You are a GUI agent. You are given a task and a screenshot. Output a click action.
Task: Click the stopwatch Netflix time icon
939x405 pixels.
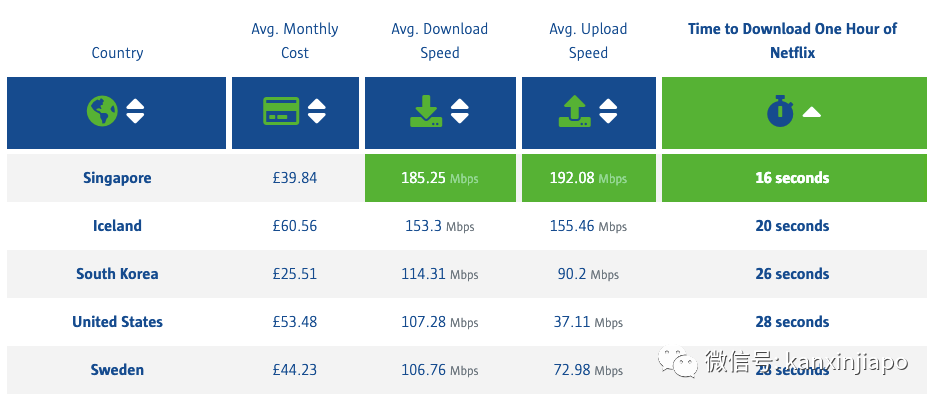[x=781, y=111]
